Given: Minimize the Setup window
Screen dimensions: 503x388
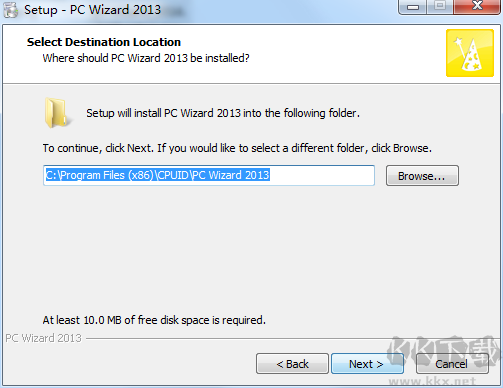Looking at the screenshot, I should pos(412,7).
